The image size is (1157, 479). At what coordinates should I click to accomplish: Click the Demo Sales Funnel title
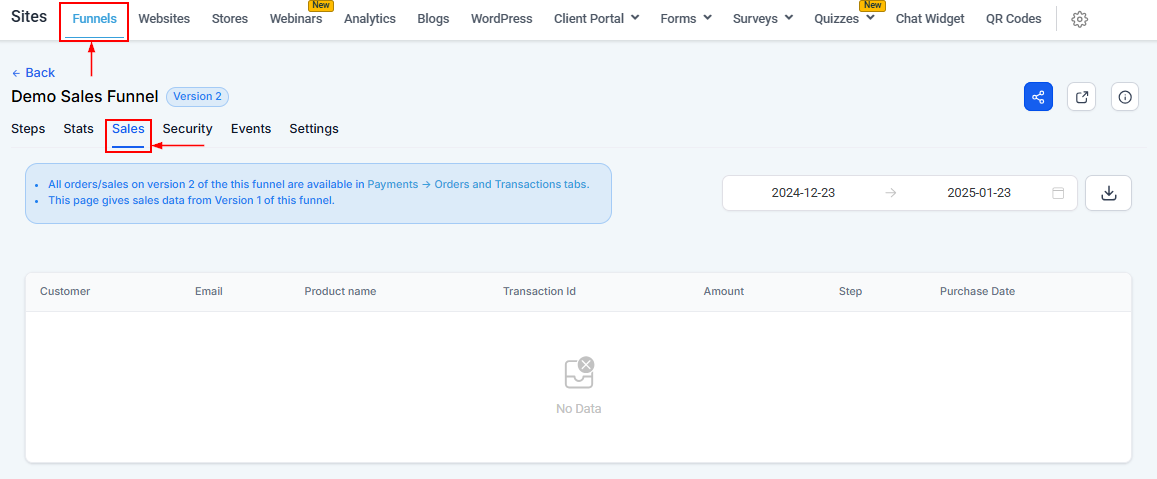(x=85, y=97)
